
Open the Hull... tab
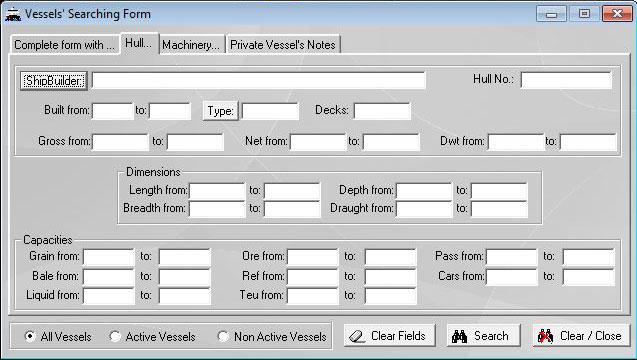click(x=139, y=43)
